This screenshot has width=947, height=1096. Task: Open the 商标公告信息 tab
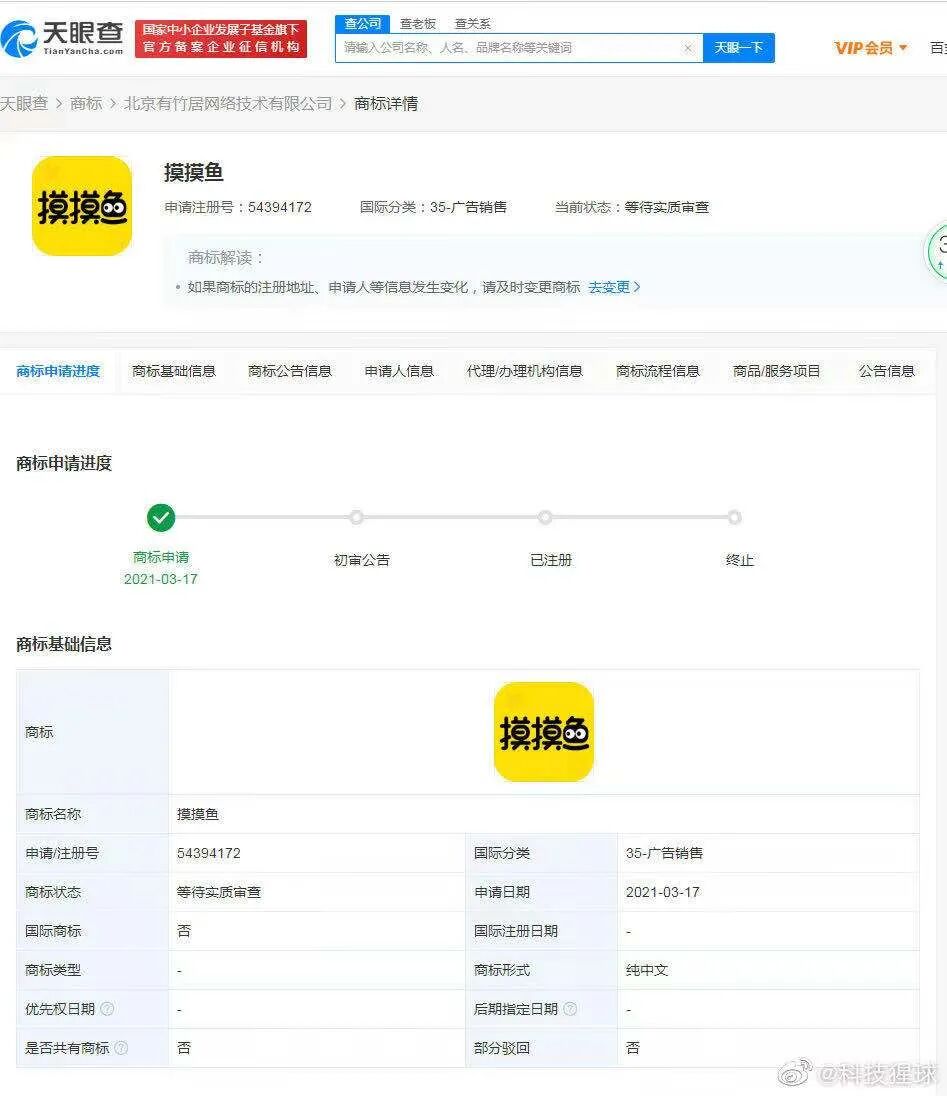click(x=289, y=369)
